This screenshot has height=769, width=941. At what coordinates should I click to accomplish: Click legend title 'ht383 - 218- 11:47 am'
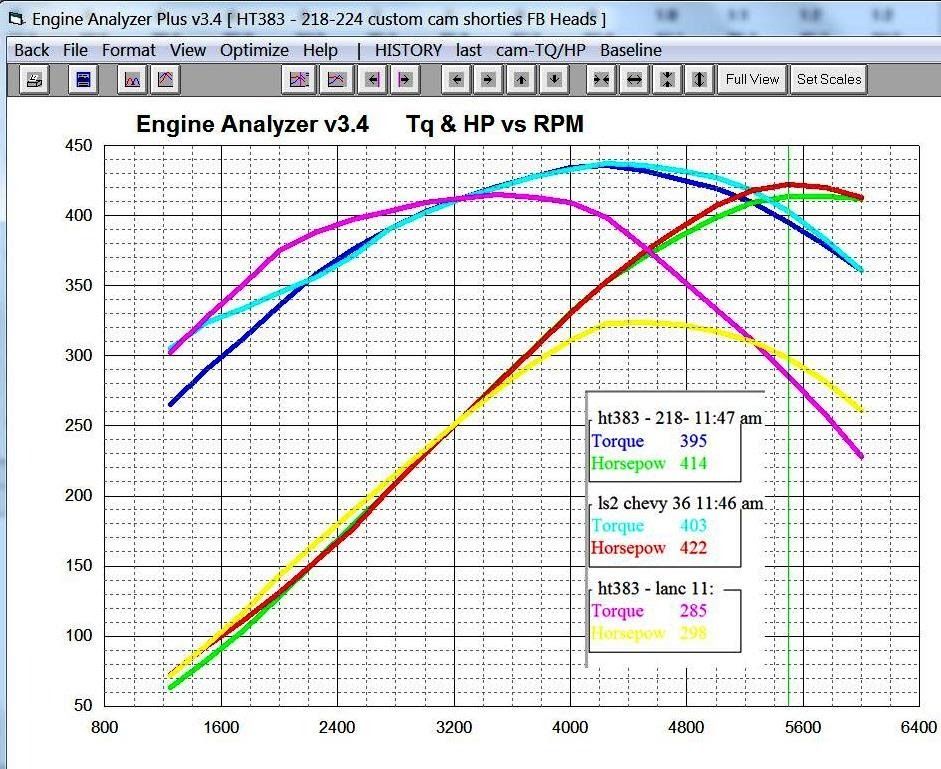(x=680, y=418)
